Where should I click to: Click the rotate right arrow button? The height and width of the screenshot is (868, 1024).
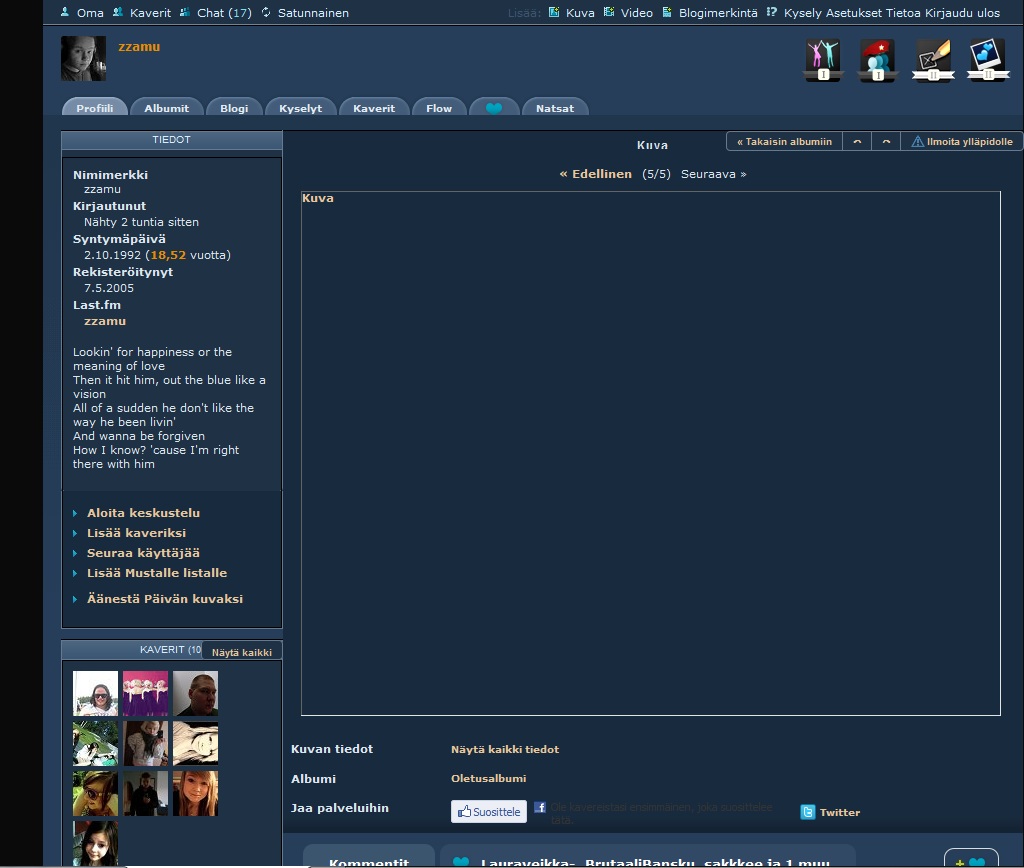point(886,141)
